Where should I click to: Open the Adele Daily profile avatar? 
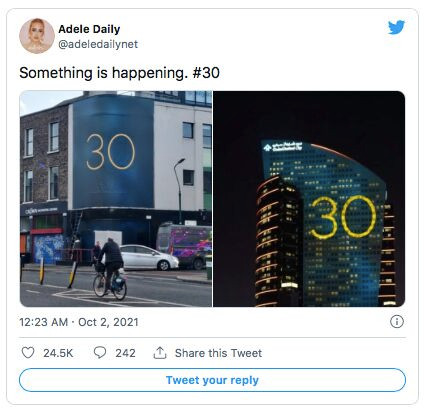click(37, 36)
